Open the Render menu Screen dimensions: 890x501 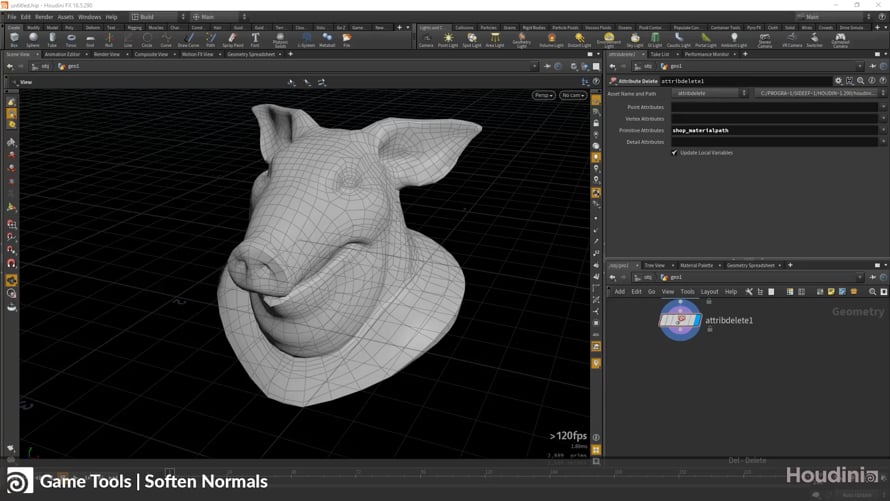(x=44, y=17)
